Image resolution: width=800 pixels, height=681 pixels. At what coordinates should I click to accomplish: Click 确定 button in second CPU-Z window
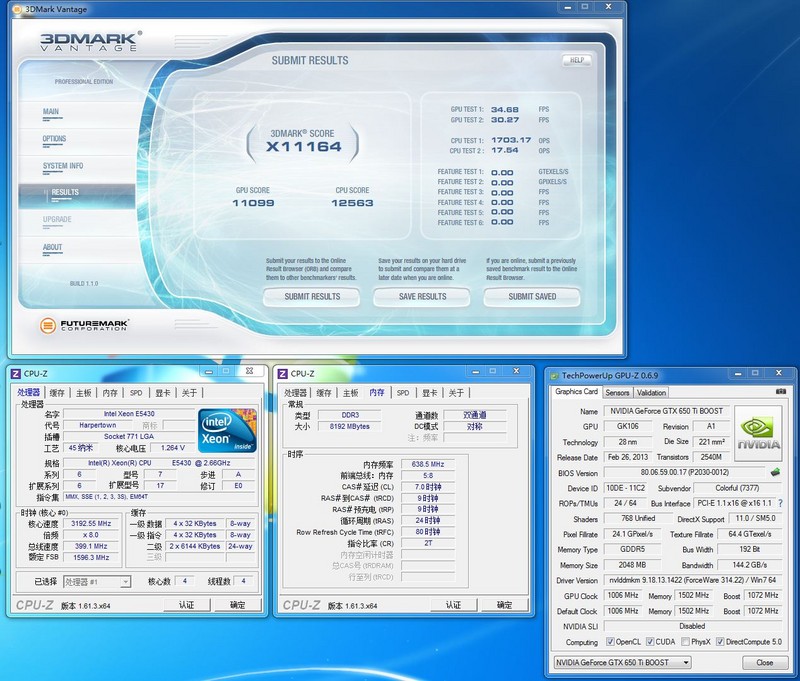click(x=504, y=605)
